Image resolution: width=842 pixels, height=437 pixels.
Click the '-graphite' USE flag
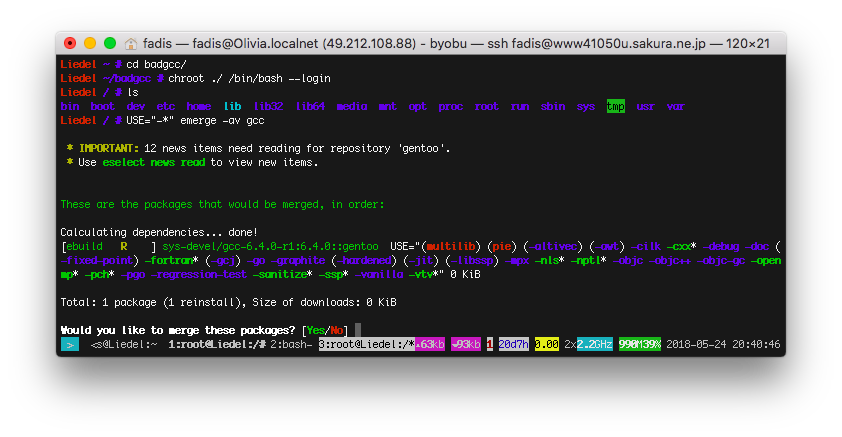pyautogui.click(x=298, y=260)
